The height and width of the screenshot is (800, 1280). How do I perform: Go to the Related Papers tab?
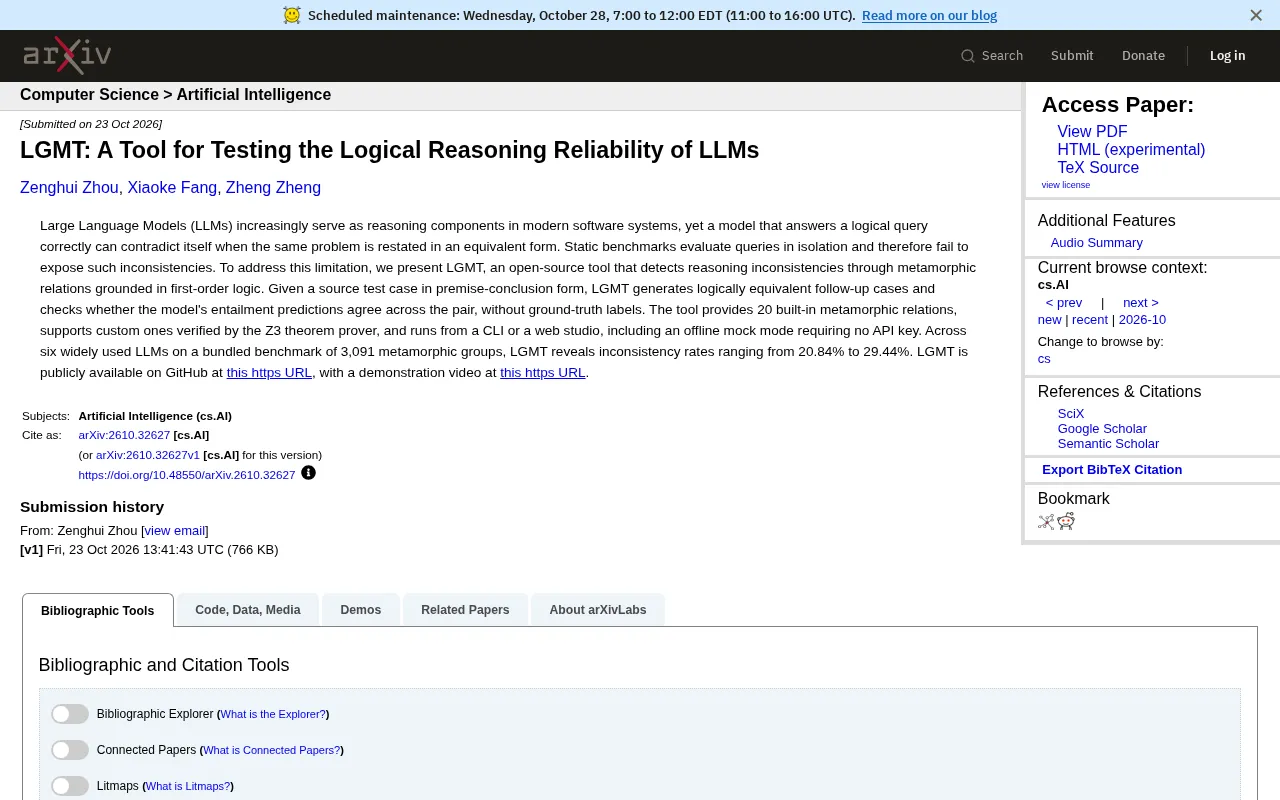pos(465,610)
